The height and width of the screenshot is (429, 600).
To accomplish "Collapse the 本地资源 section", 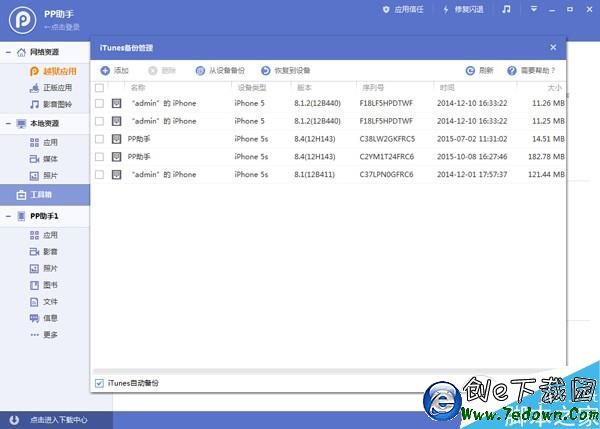I will pos(8,123).
